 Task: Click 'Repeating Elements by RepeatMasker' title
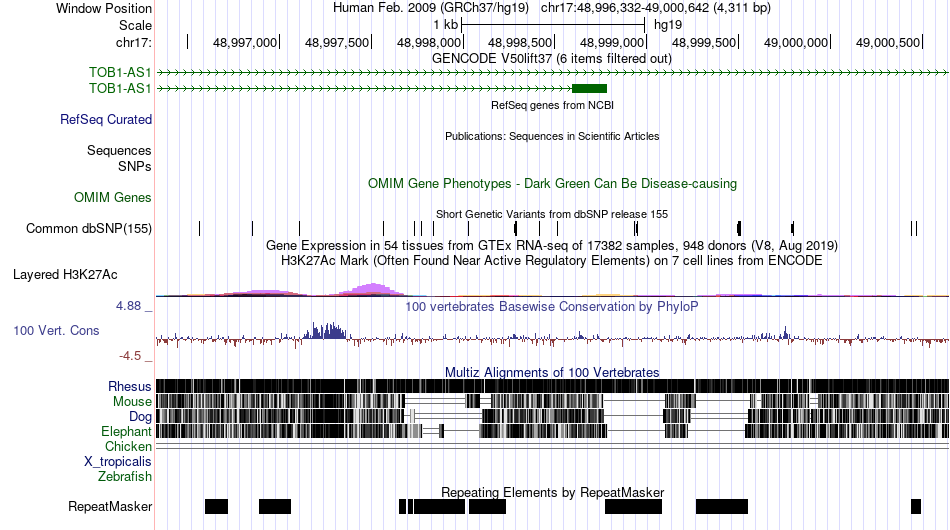tap(552, 492)
